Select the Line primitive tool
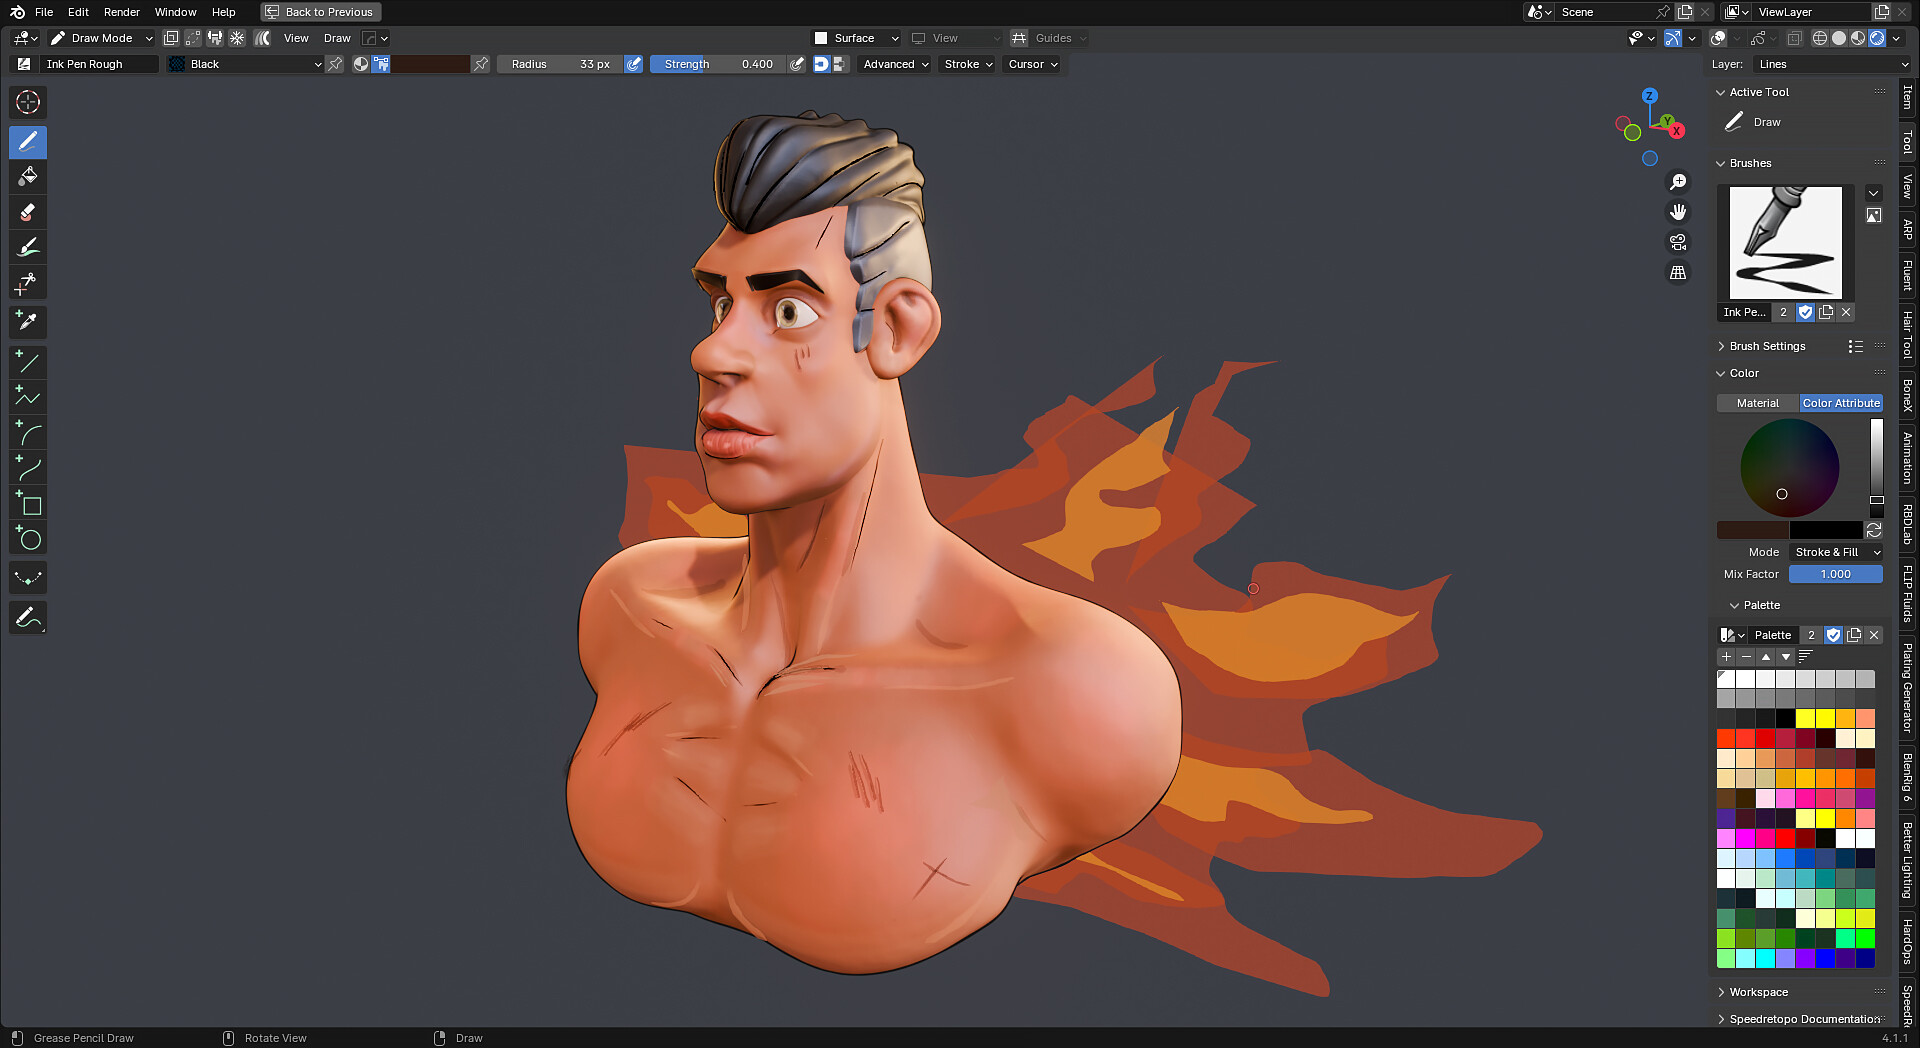The width and height of the screenshot is (1920, 1048). coord(28,362)
